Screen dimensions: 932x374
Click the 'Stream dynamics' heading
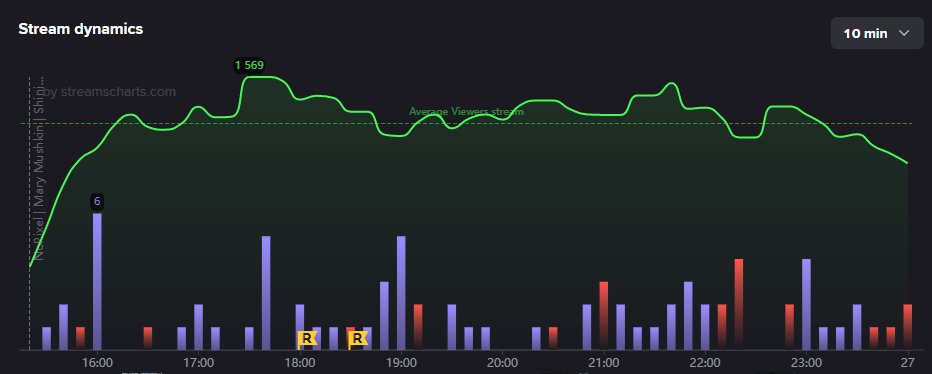tap(81, 29)
